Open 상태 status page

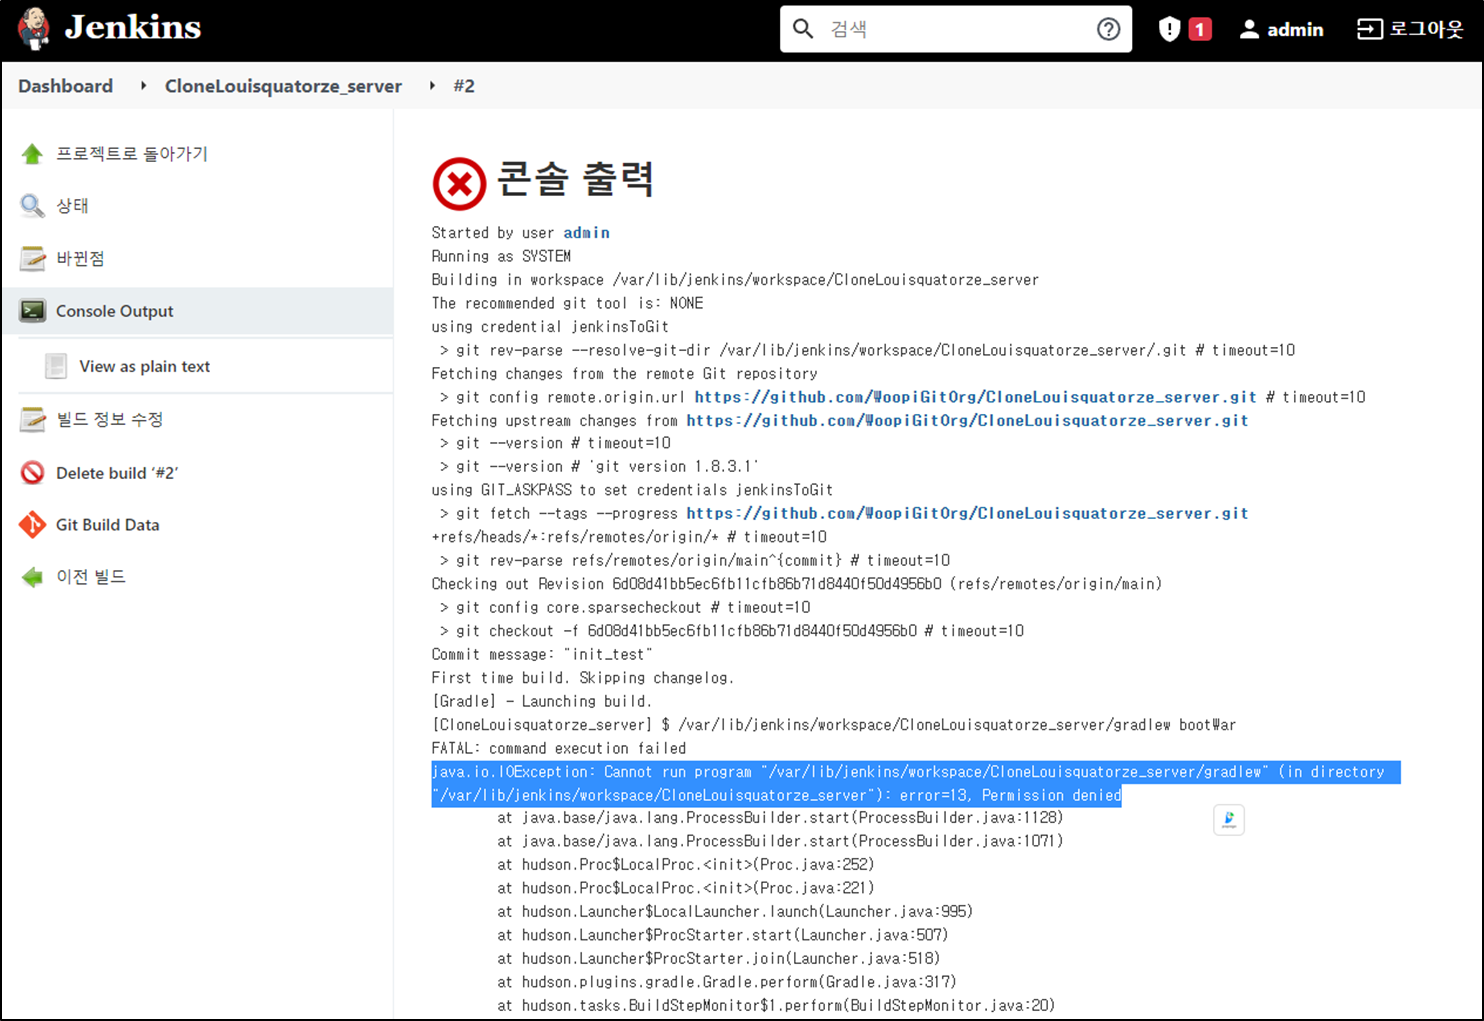pos(72,206)
